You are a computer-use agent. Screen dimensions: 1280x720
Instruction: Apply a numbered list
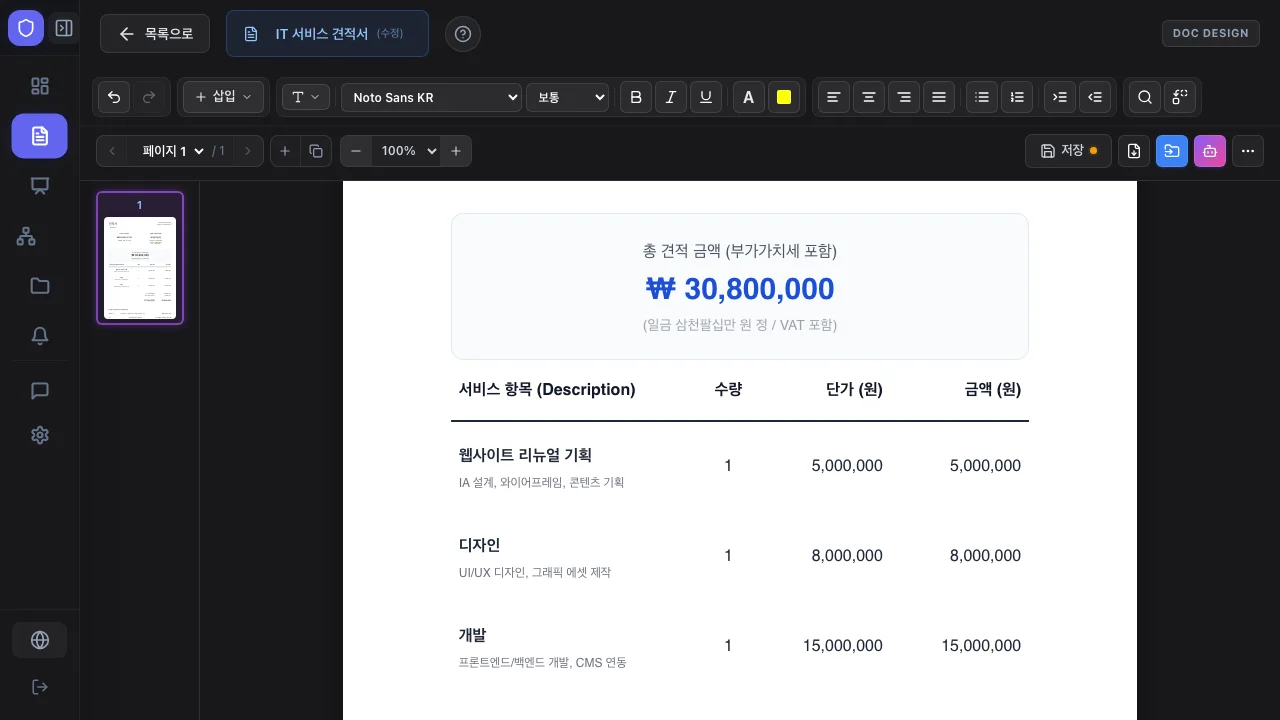(x=1017, y=97)
